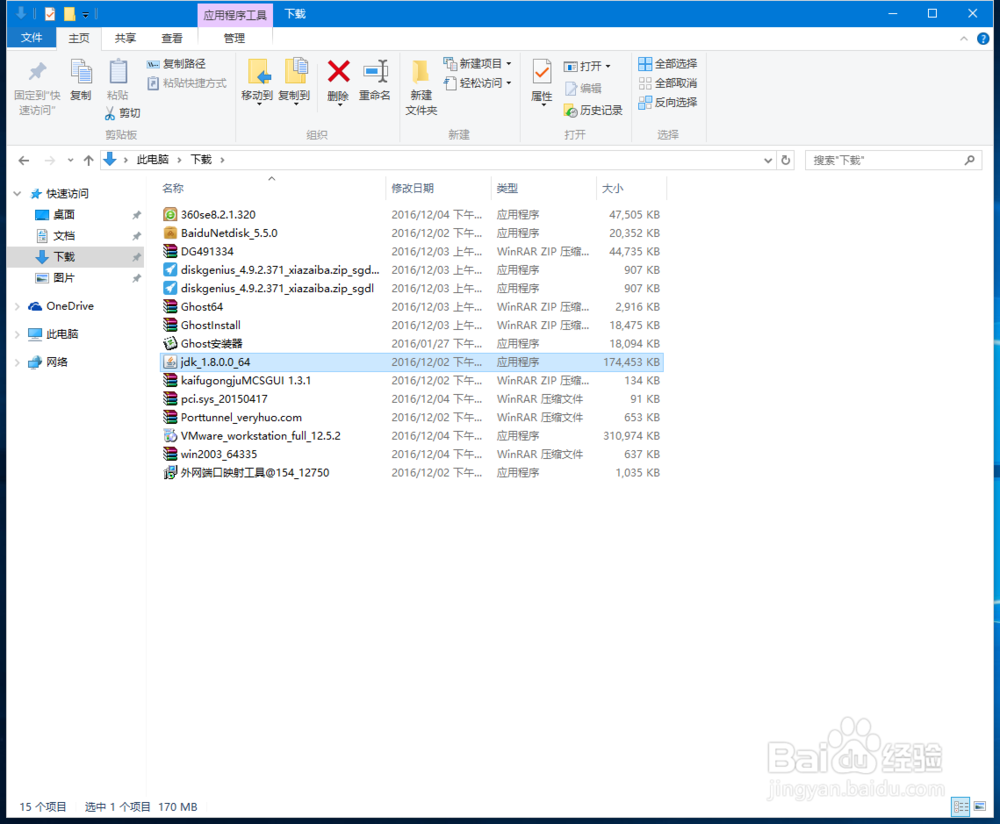The width and height of the screenshot is (1000, 824).
Task: Open the address bar history dropdown
Action: pyautogui.click(x=768, y=160)
